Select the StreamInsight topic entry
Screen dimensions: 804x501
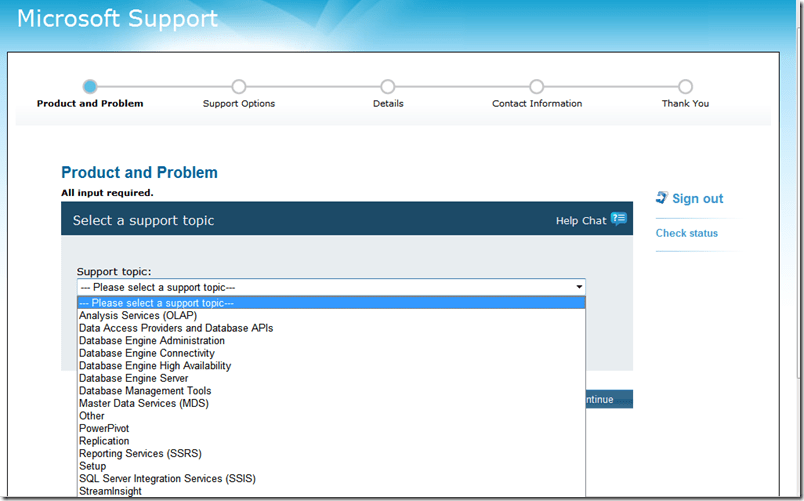point(110,491)
